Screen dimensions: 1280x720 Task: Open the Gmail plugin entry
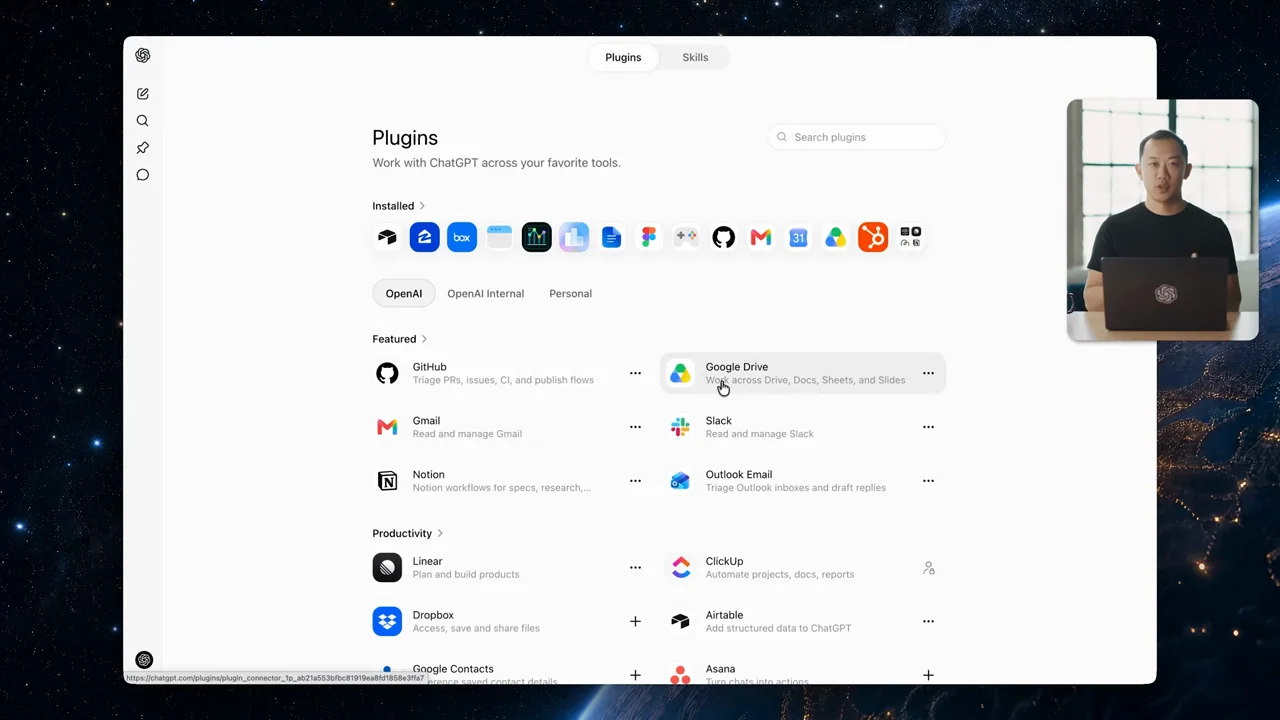click(x=510, y=428)
